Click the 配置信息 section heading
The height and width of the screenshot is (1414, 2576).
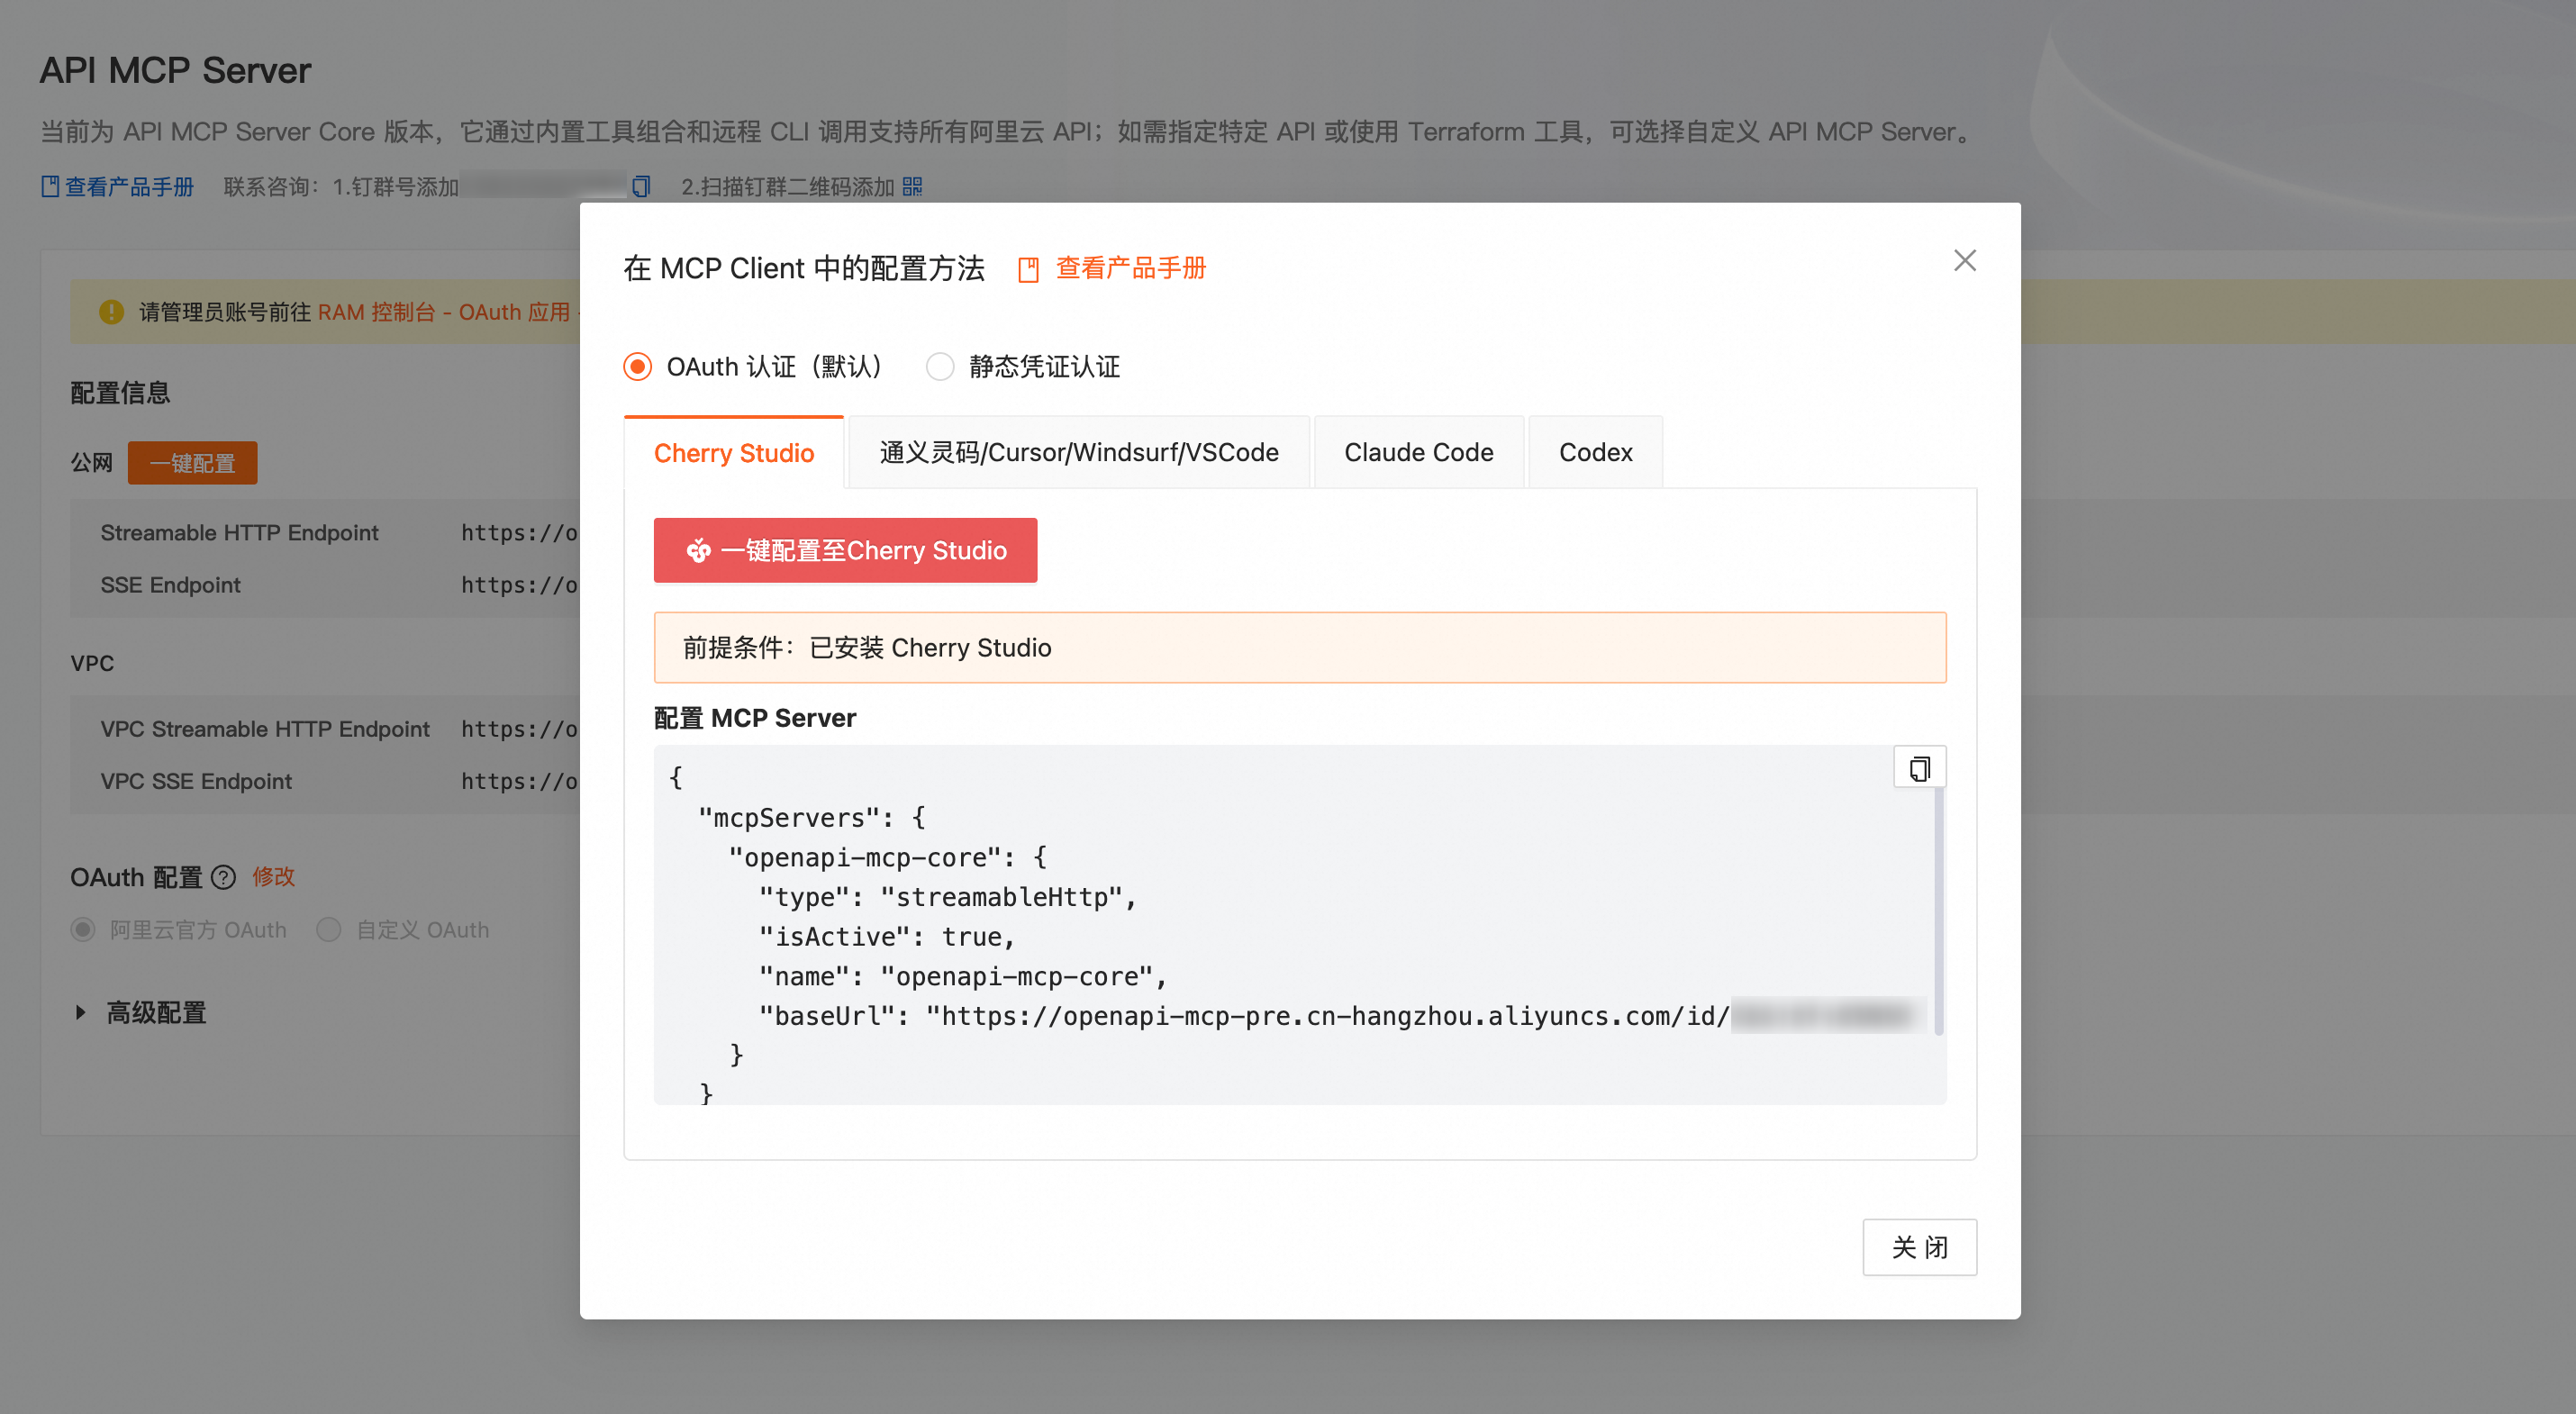[120, 393]
